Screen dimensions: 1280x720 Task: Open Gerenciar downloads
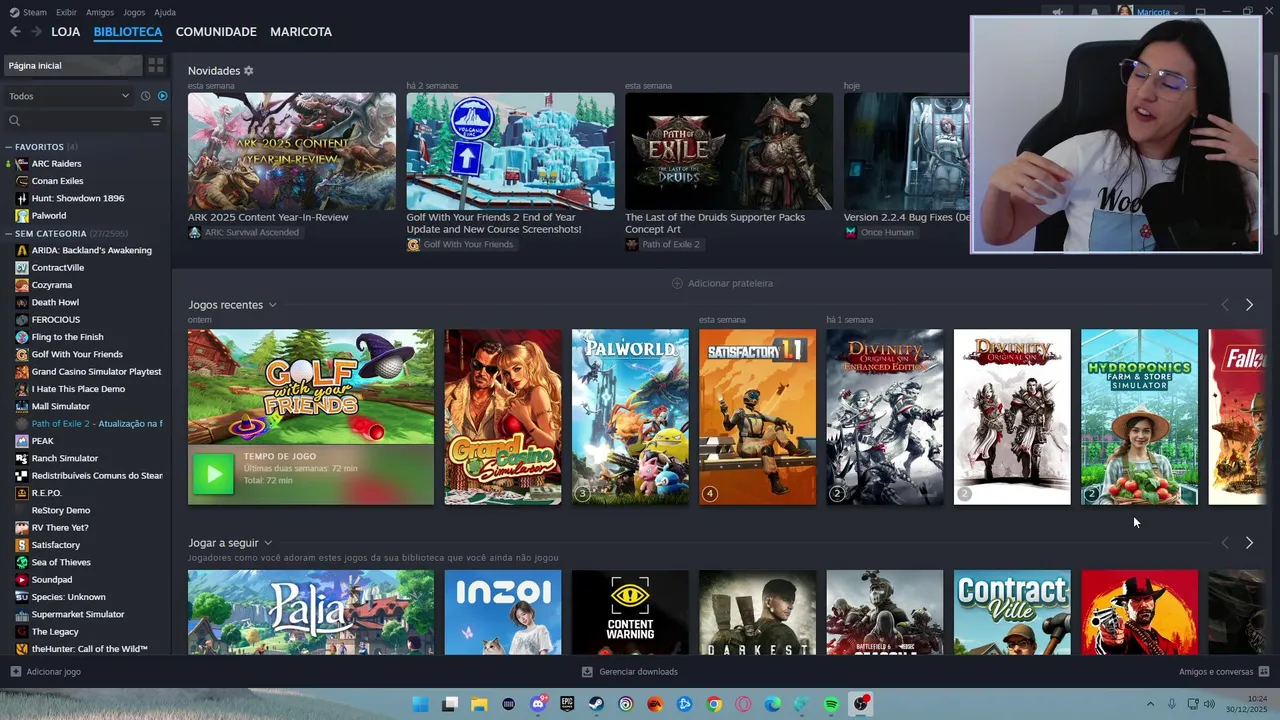click(x=630, y=672)
